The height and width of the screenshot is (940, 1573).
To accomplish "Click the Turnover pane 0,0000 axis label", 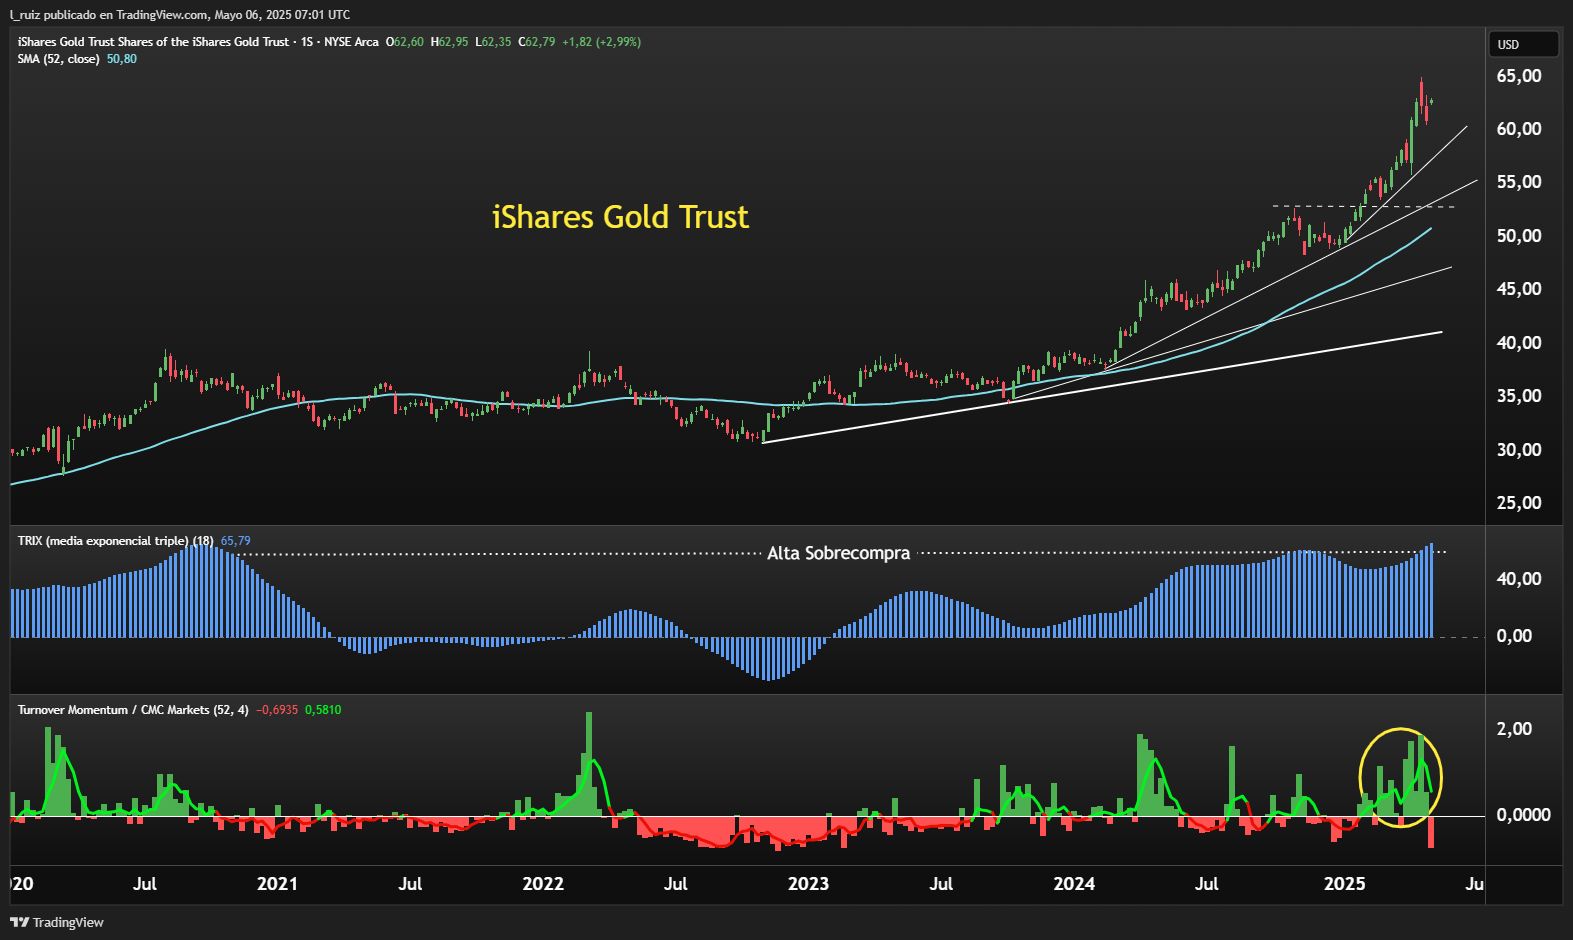I will [x=1523, y=815].
